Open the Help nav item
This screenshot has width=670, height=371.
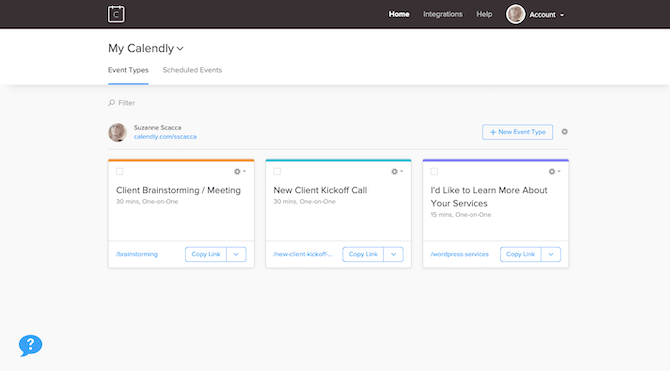(x=484, y=14)
